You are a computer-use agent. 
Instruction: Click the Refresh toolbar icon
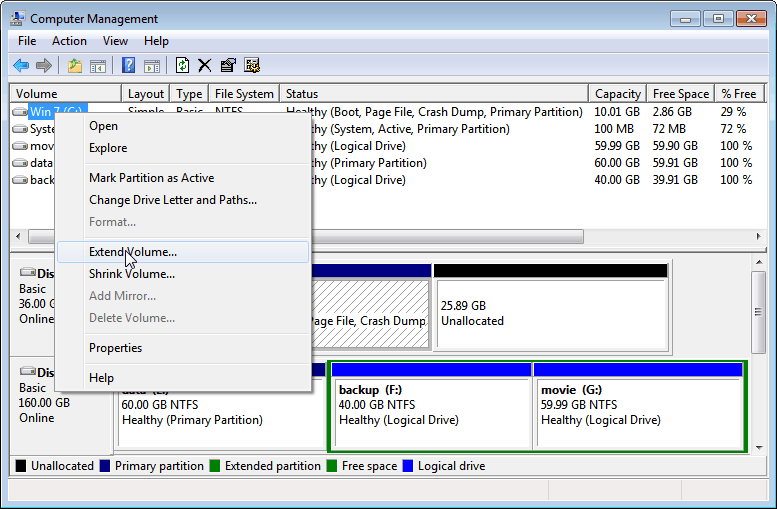pos(182,65)
